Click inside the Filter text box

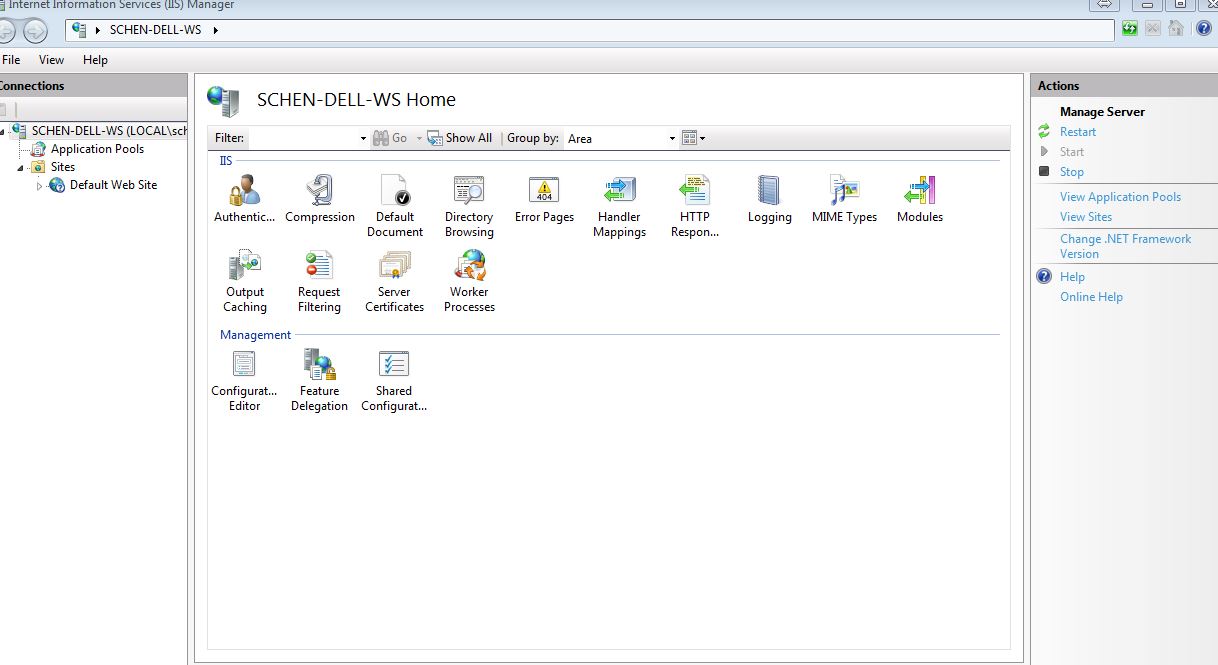pyautogui.click(x=300, y=138)
